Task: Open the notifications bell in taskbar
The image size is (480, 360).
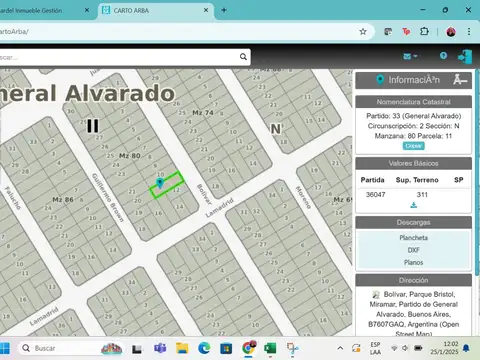Action: coord(466,348)
